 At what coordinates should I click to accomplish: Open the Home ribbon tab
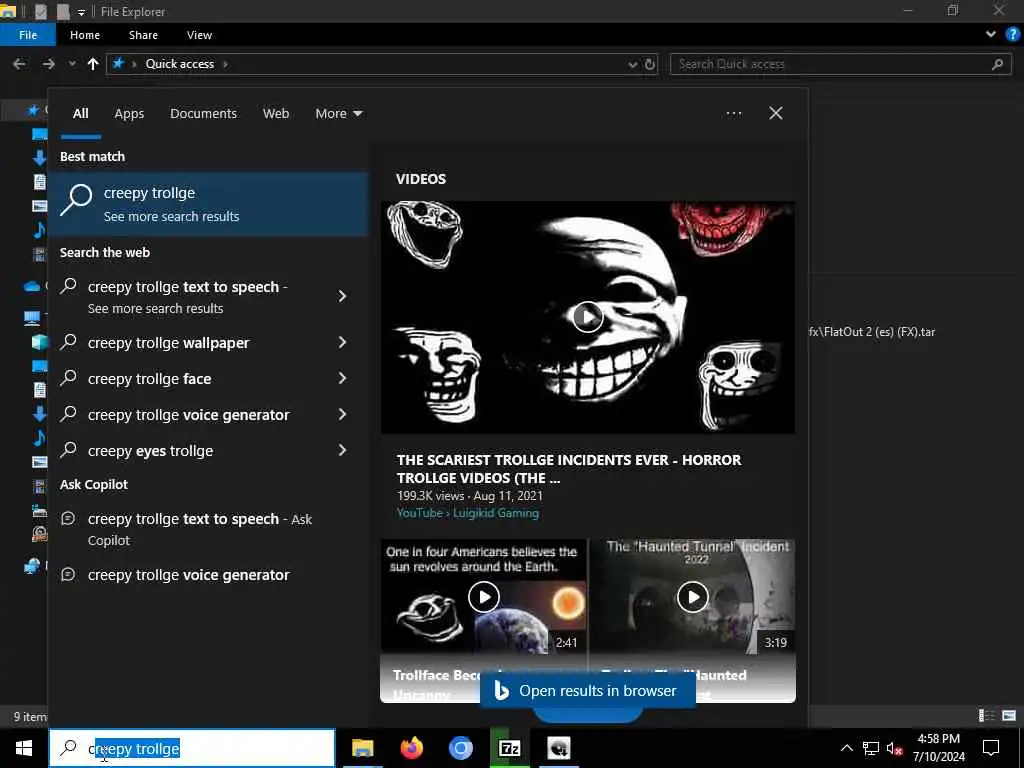85,35
